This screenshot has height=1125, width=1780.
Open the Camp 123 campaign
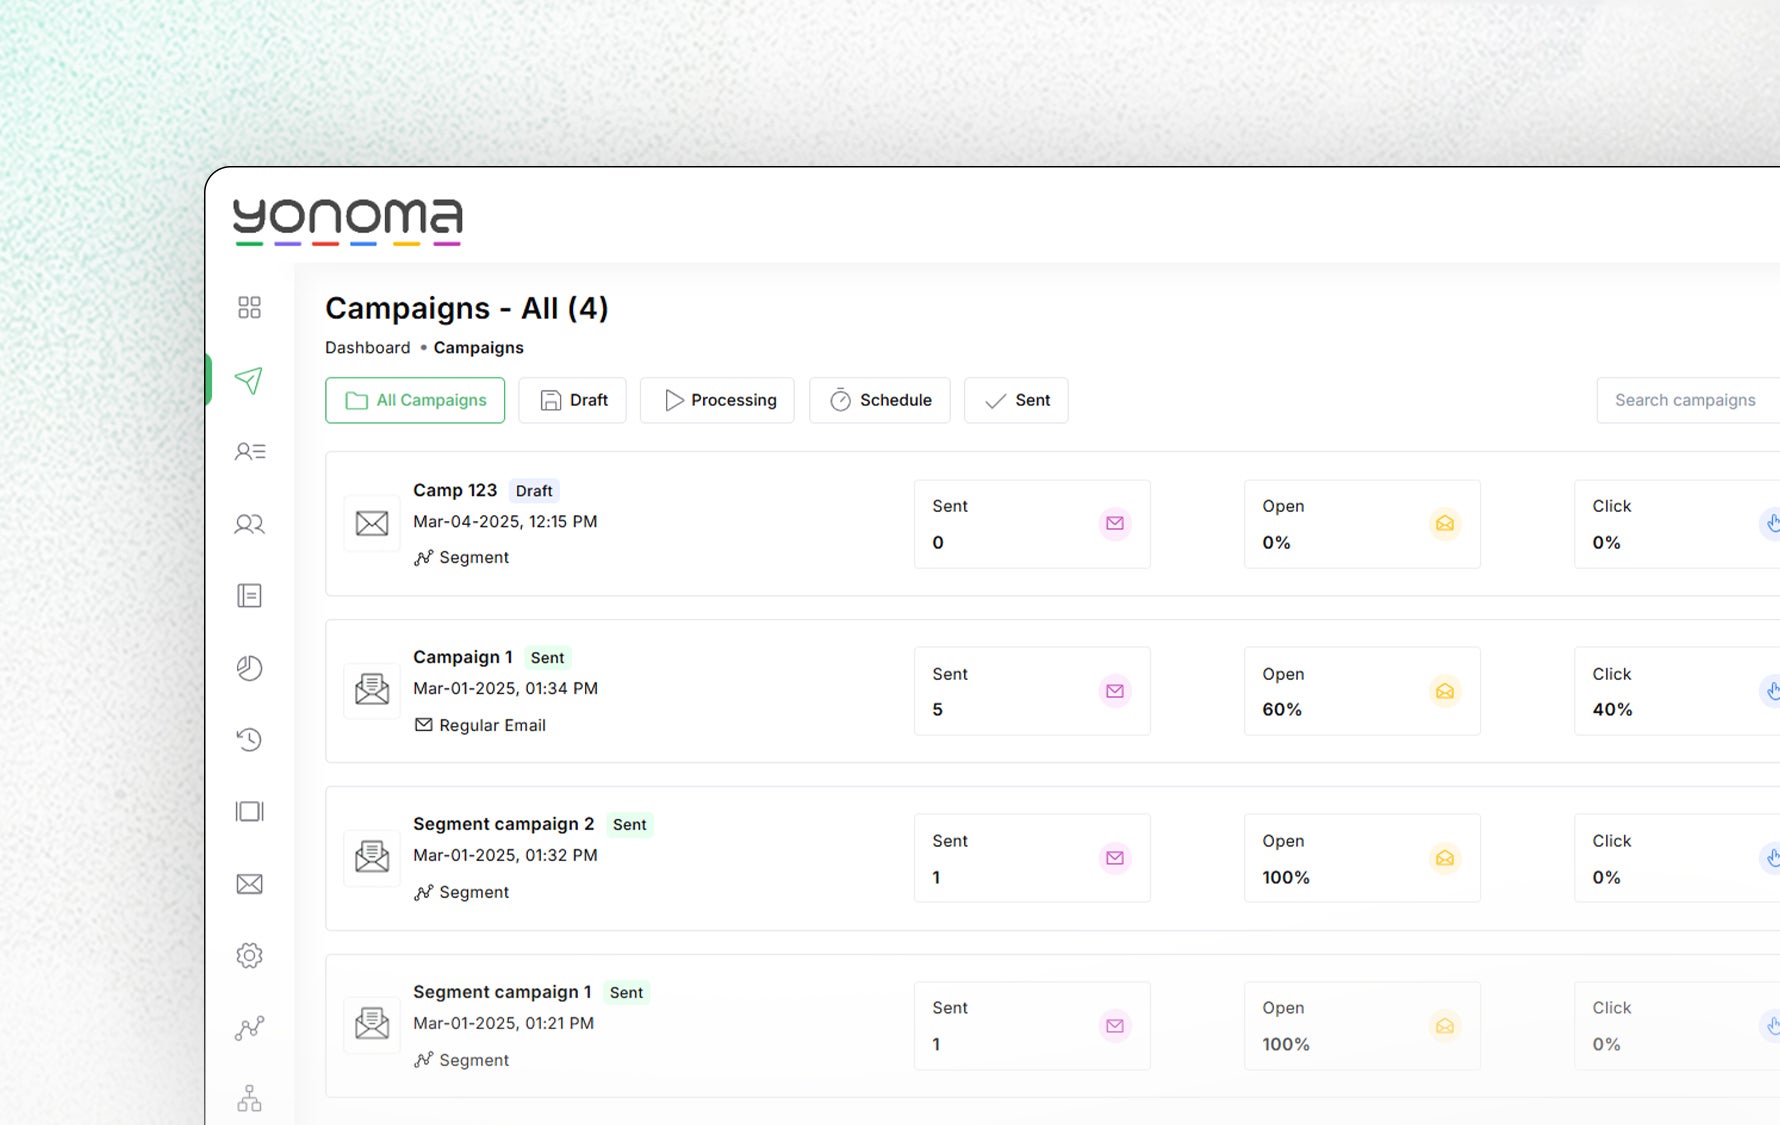coord(455,491)
